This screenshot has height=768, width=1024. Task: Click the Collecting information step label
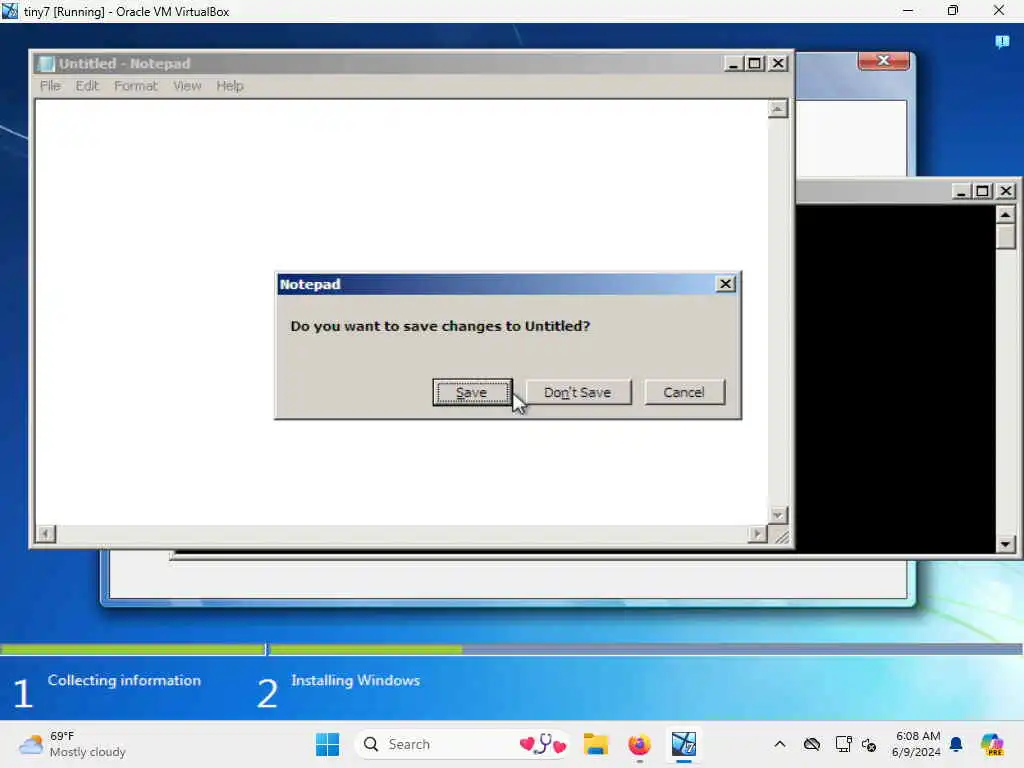pyautogui.click(x=124, y=680)
